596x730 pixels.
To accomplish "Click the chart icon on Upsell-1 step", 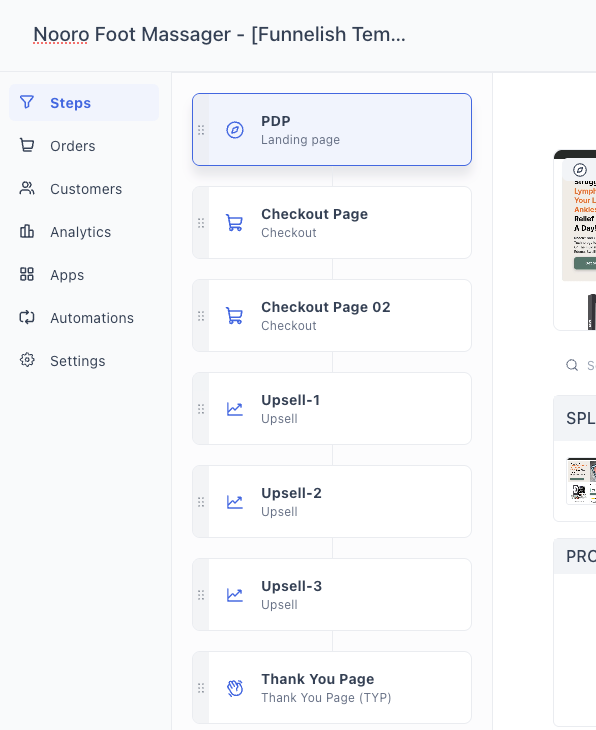I will [235, 409].
